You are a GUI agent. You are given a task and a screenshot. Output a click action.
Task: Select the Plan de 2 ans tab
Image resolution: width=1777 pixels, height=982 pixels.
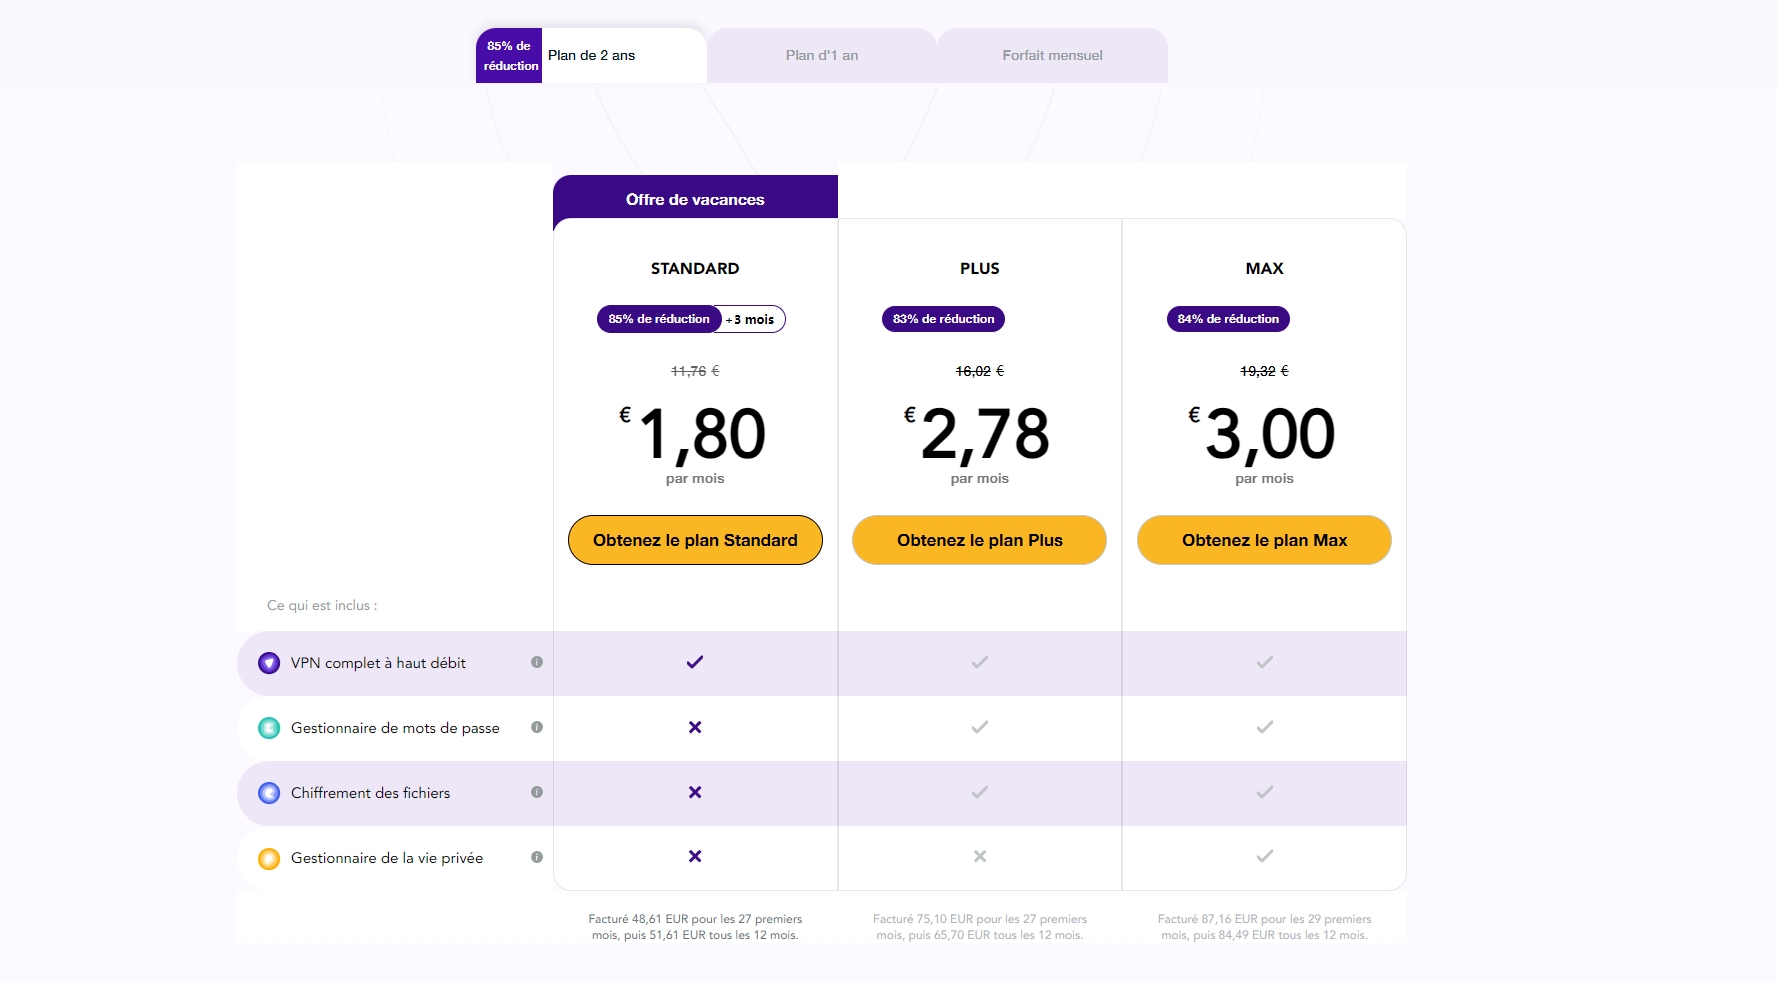click(592, 56)
